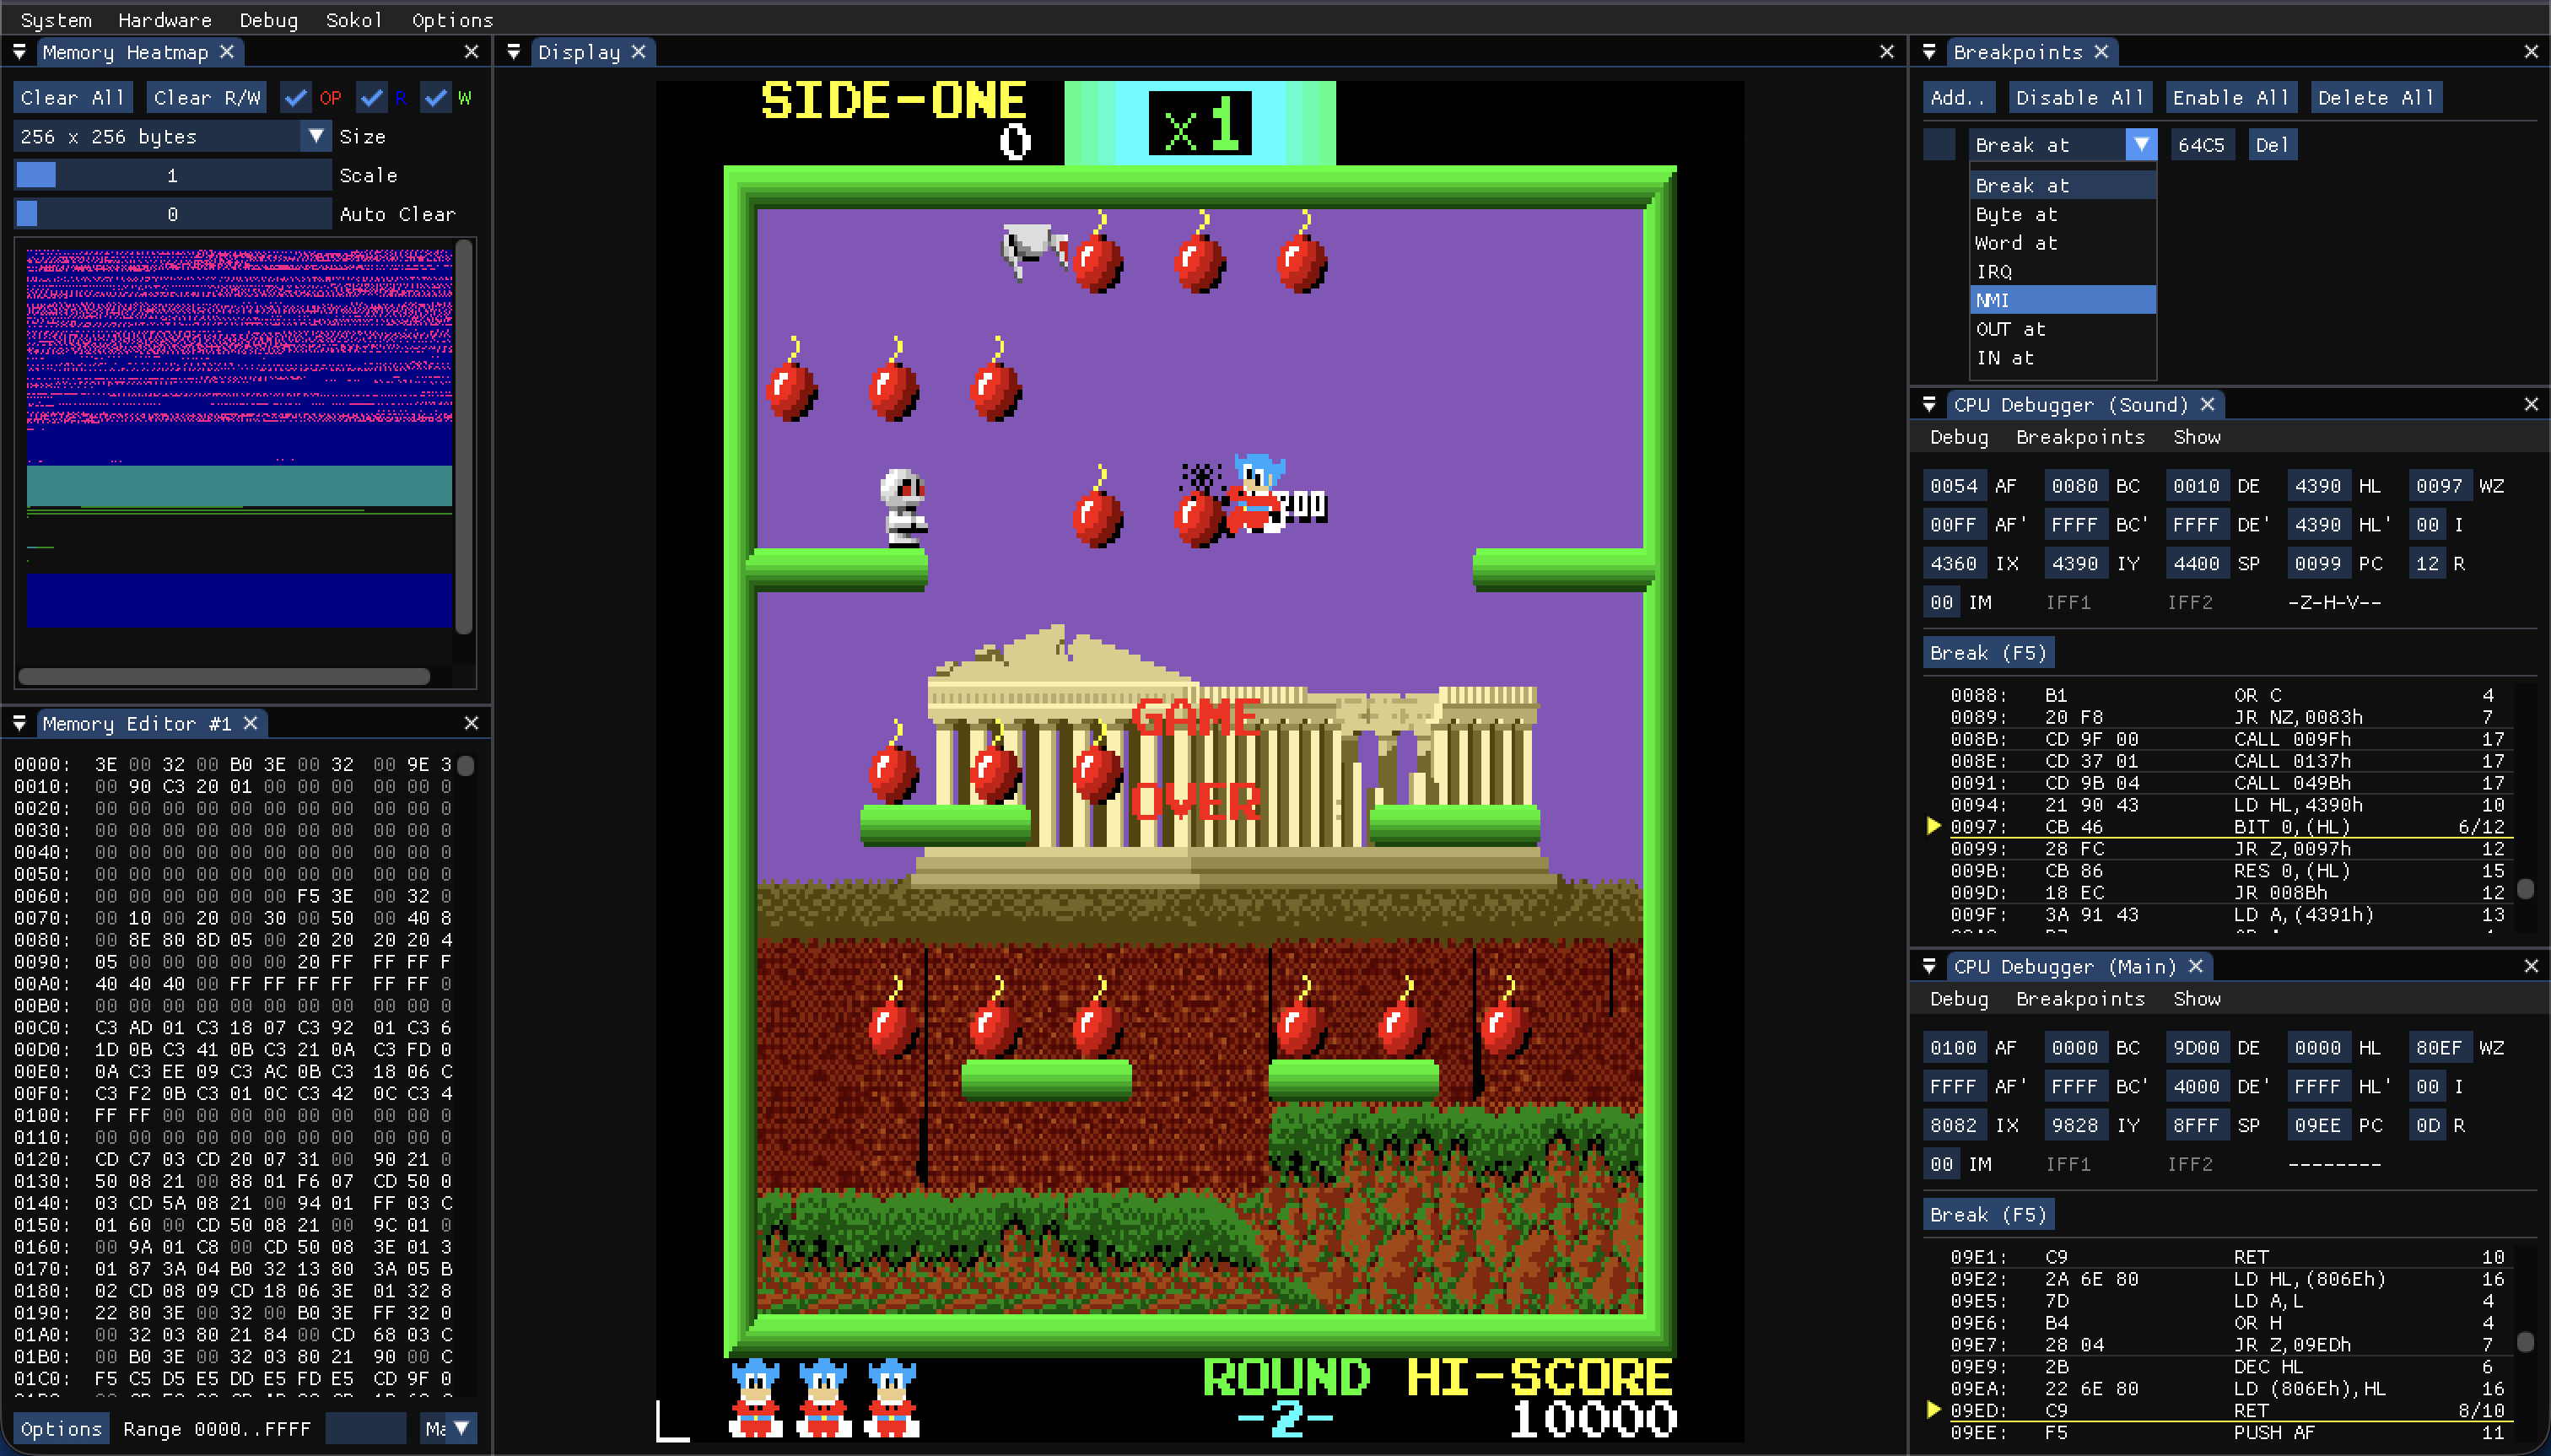Screen dimensions: 2551x1456
Task: Close the Display tab with its X
Action: click(x=639, y=51)
